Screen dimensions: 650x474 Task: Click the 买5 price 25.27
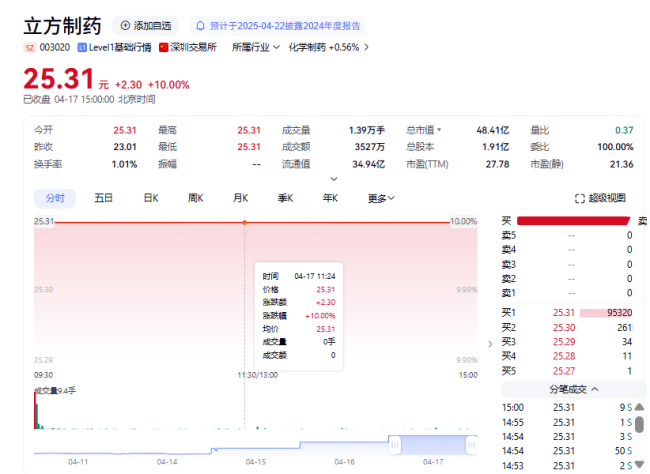point(564,371)
